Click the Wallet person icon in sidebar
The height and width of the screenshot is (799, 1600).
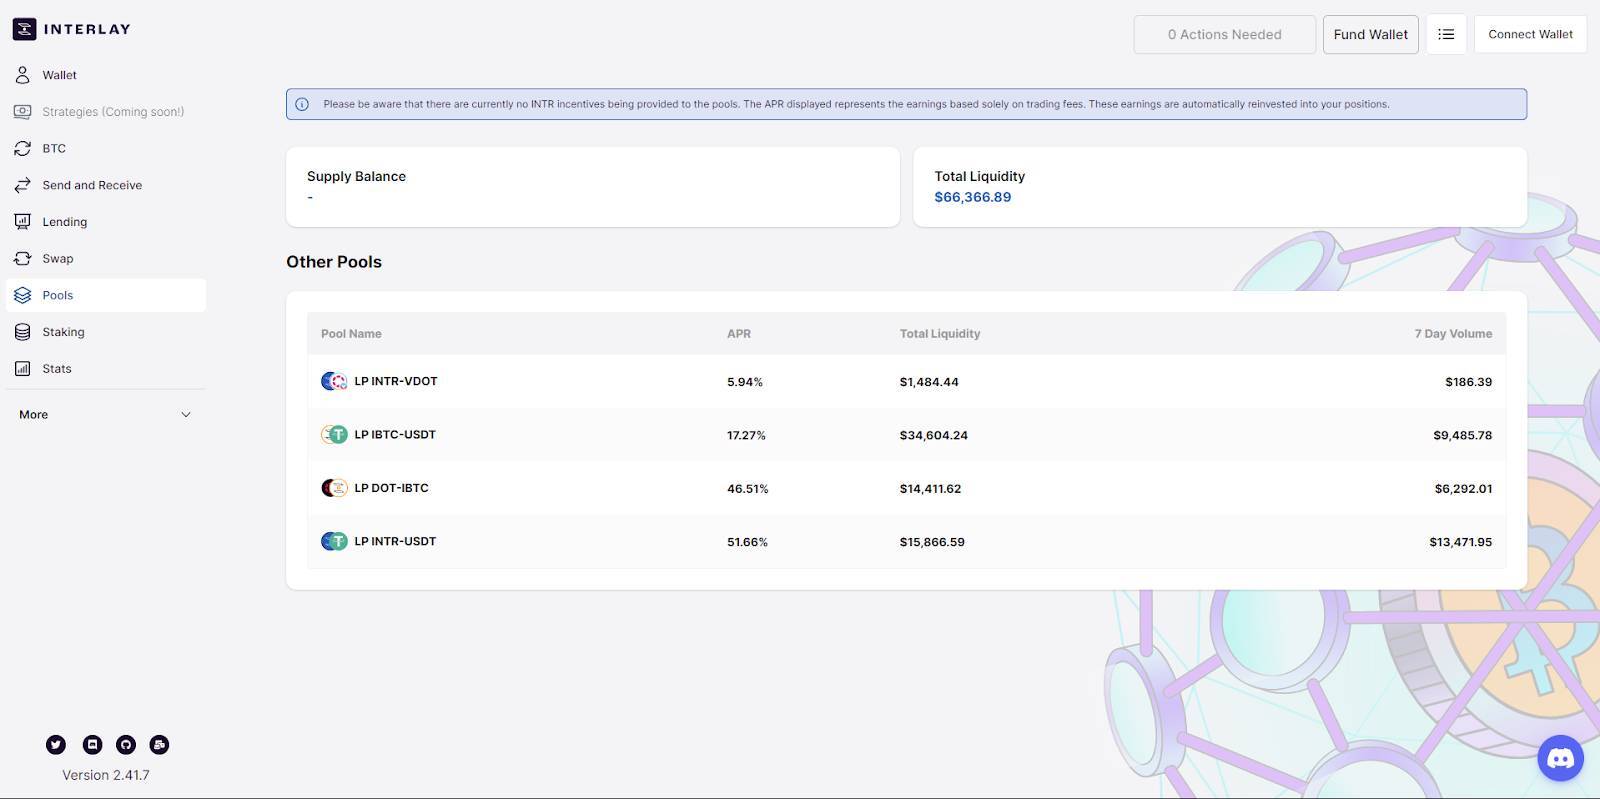22,75
